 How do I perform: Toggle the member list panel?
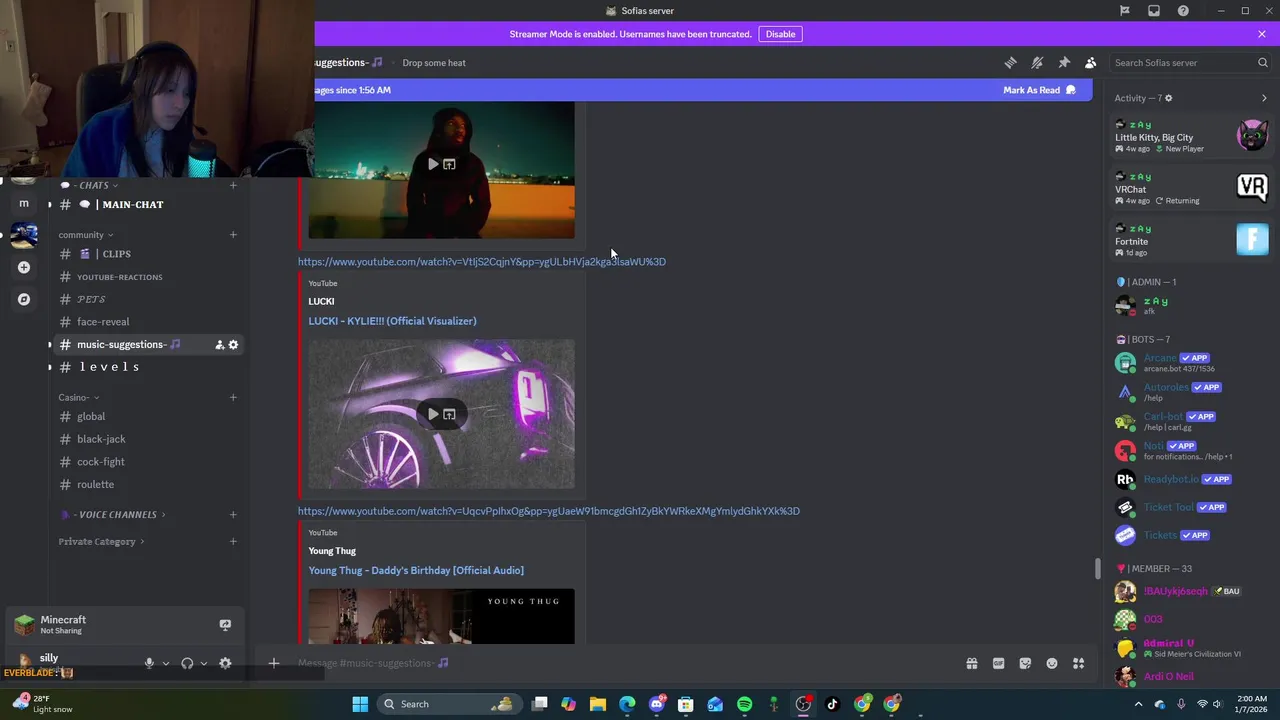click(1091, 62)
